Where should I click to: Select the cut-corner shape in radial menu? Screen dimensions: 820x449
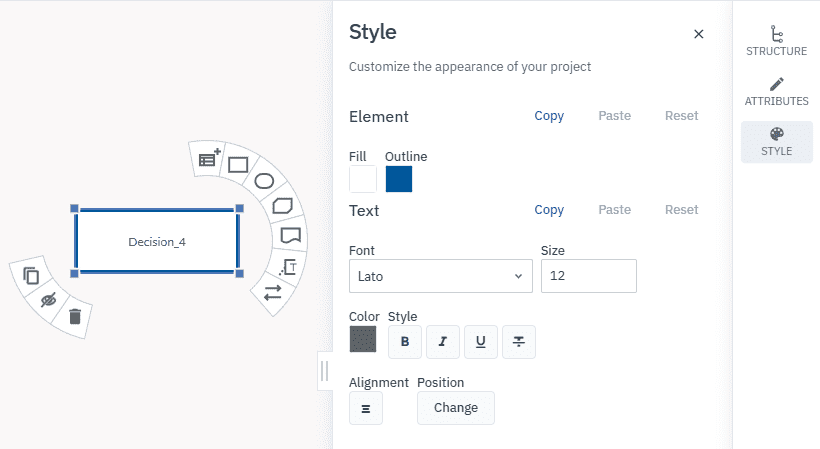(x=282, y=206)
